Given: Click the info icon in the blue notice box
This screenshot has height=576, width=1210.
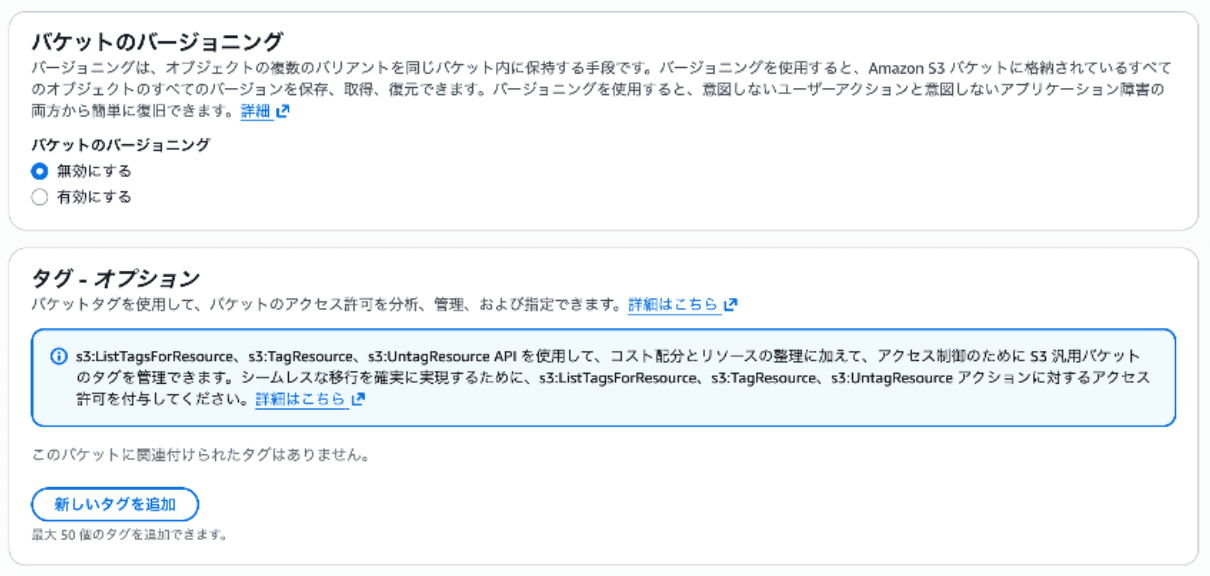Looking at the screenshot, I should (58, 357).
